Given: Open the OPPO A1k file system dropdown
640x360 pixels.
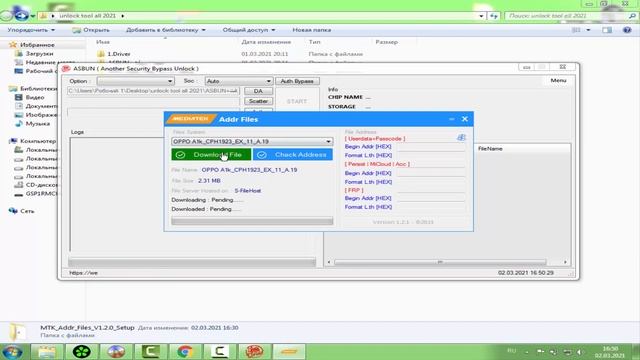Looking at the screenshot, I should pyautogui.click(x=252, y=141).
